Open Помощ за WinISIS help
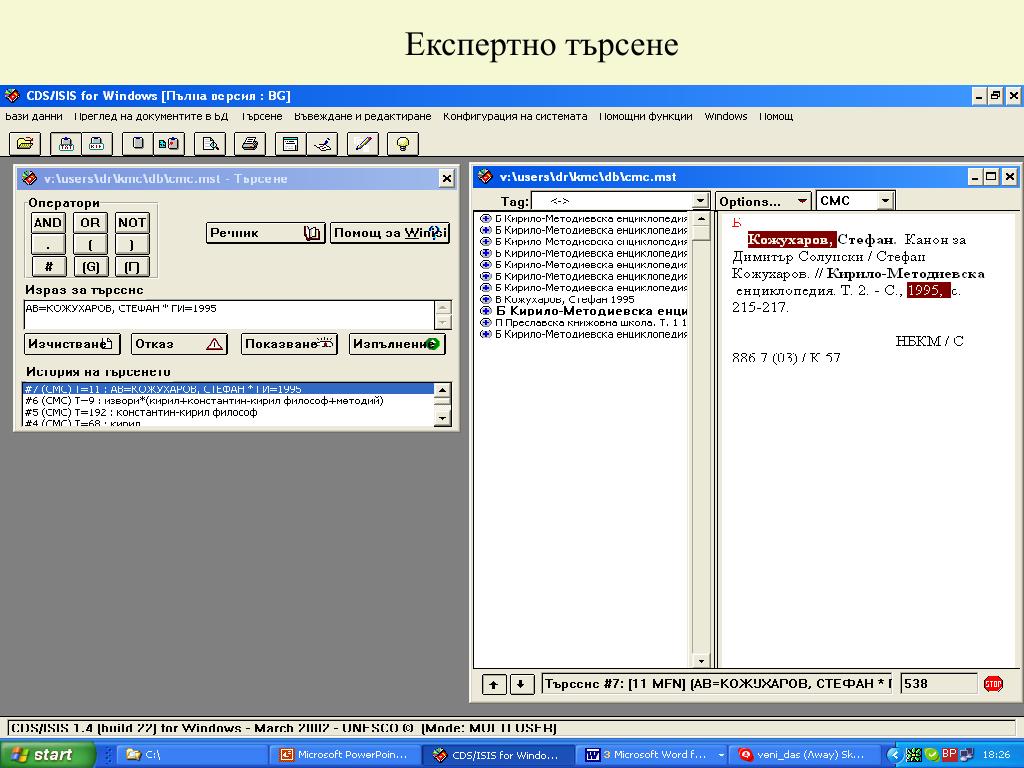 [x=390, y=233]
